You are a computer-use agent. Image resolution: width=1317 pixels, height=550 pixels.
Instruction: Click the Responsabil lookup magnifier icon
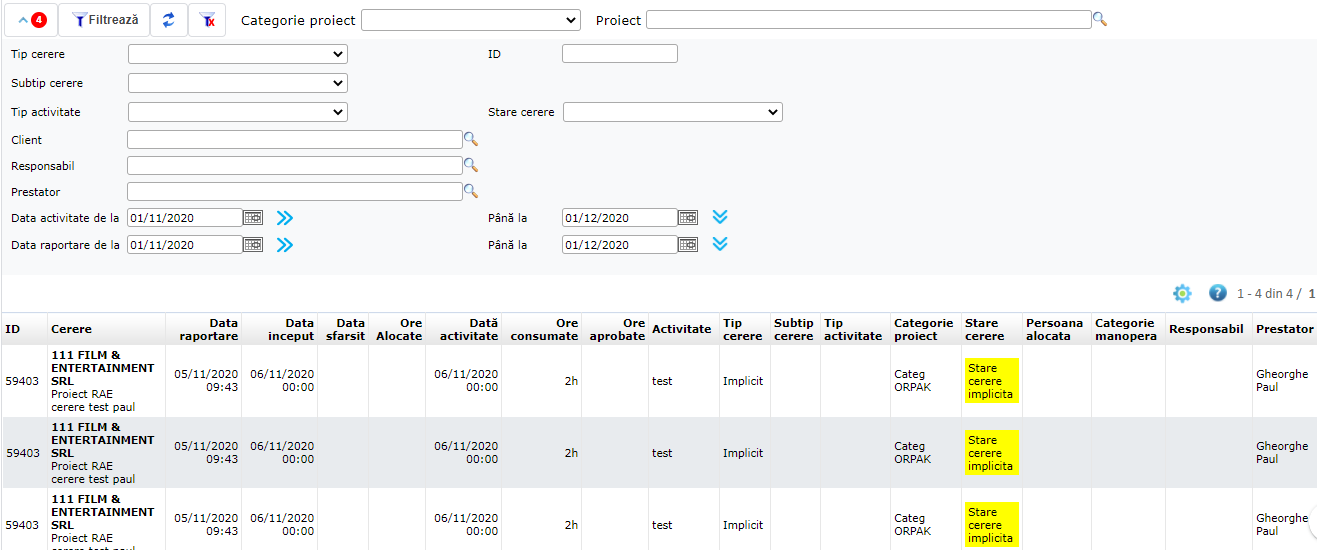pyautogui.click(x=471, y=165)
